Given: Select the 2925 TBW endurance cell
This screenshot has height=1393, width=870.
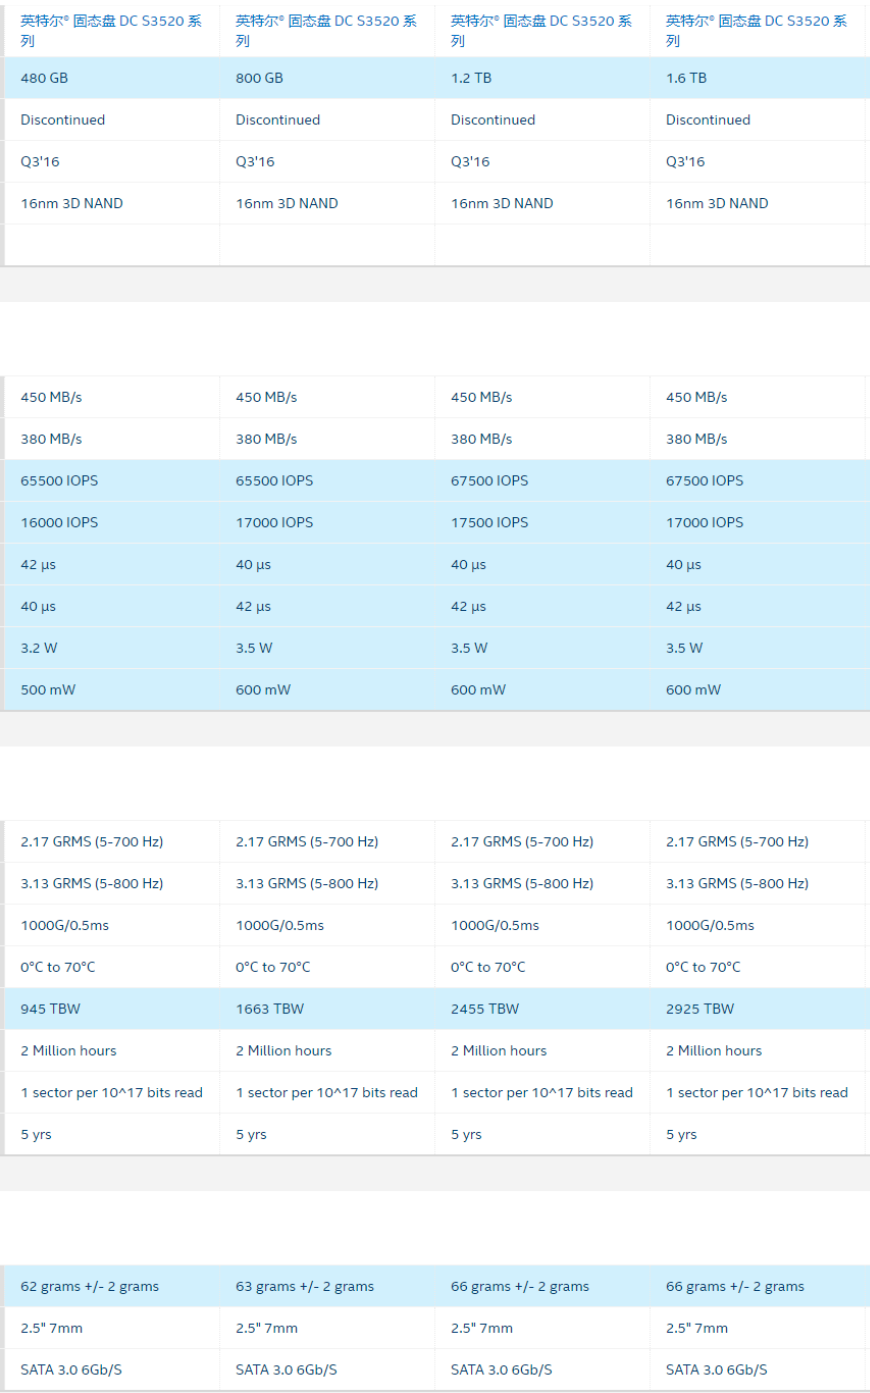Looking at the screenshot, I should point(757,1009).
